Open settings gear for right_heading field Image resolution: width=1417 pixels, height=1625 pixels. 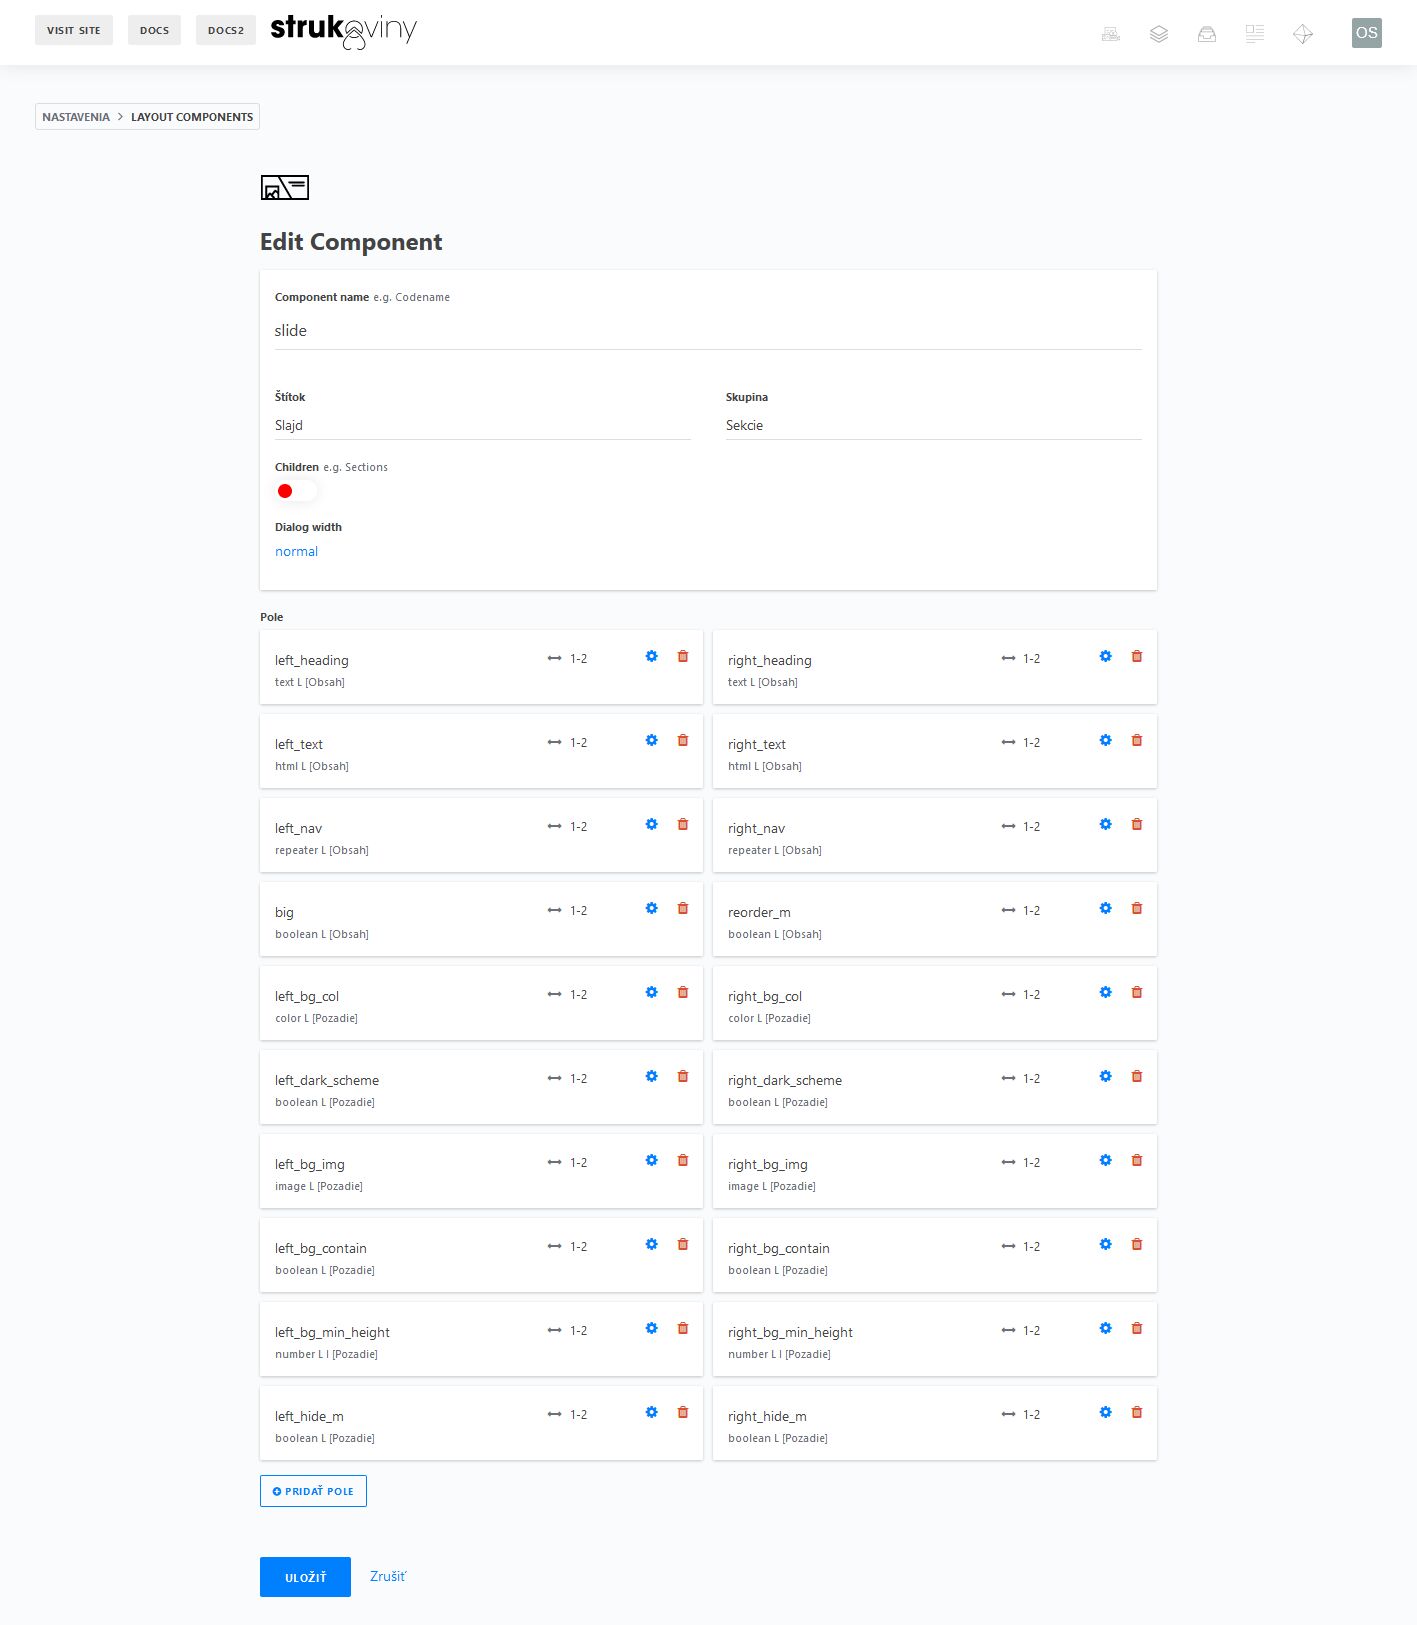click(1105, 656)
